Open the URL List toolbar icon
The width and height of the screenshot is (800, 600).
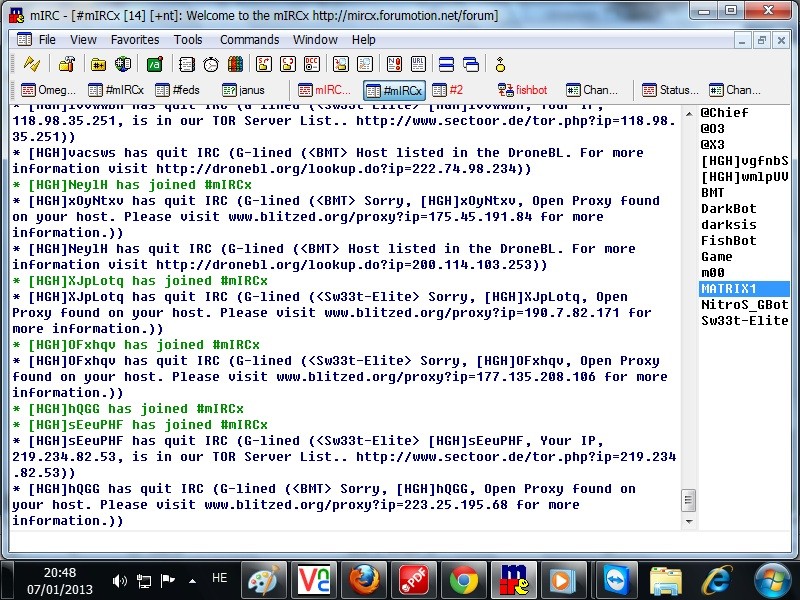click(418, 64)
